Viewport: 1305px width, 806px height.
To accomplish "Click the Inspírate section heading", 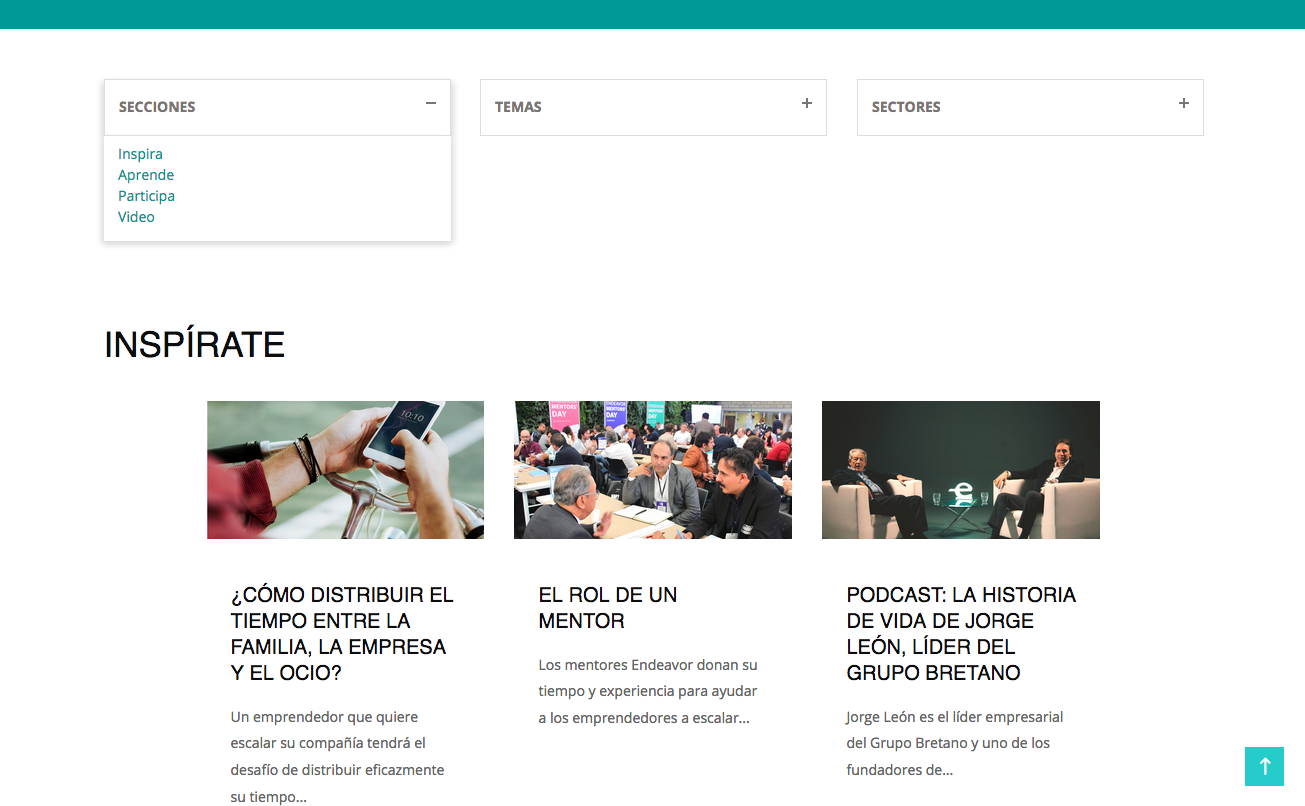I will [194, 344].
